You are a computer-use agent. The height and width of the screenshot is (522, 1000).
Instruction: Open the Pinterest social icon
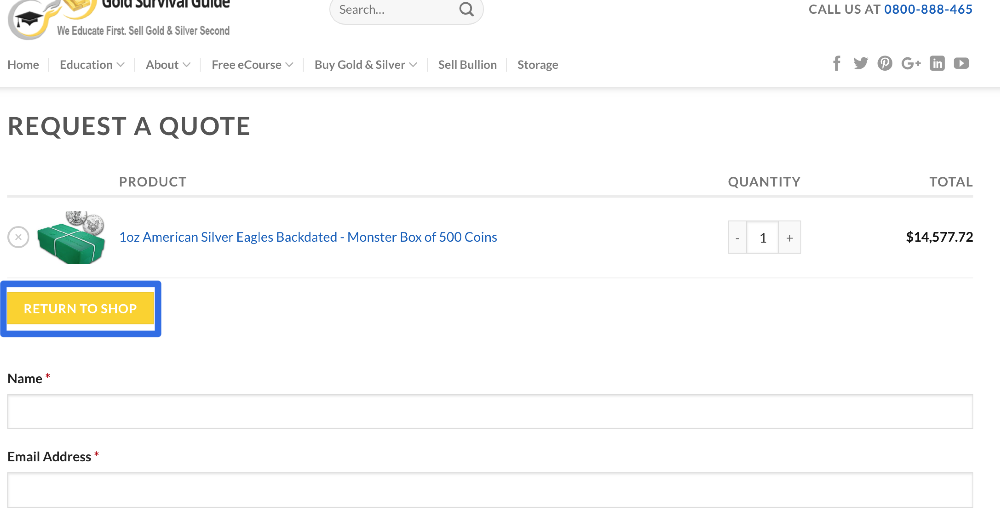885,63
